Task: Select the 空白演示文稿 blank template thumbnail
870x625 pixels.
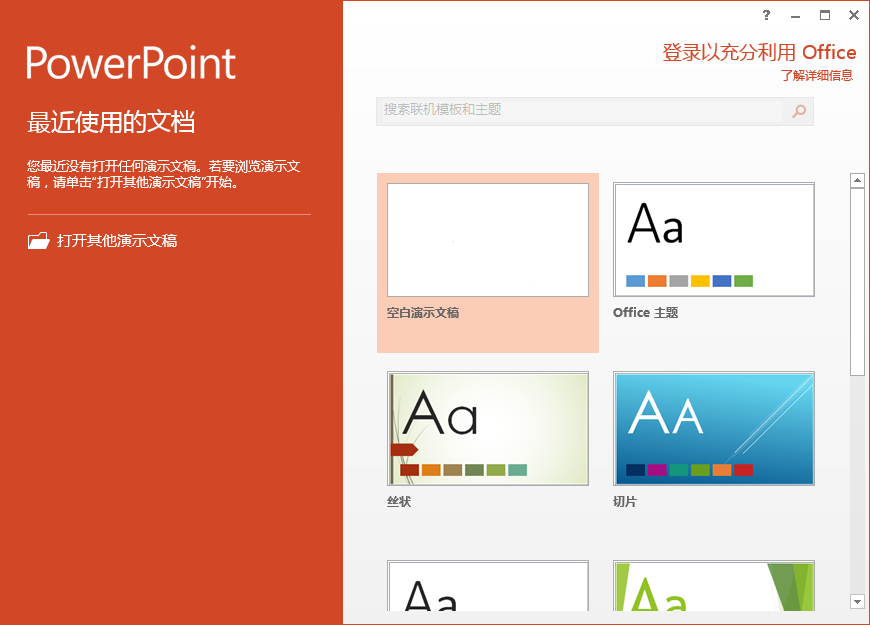Action: (488, 240)
